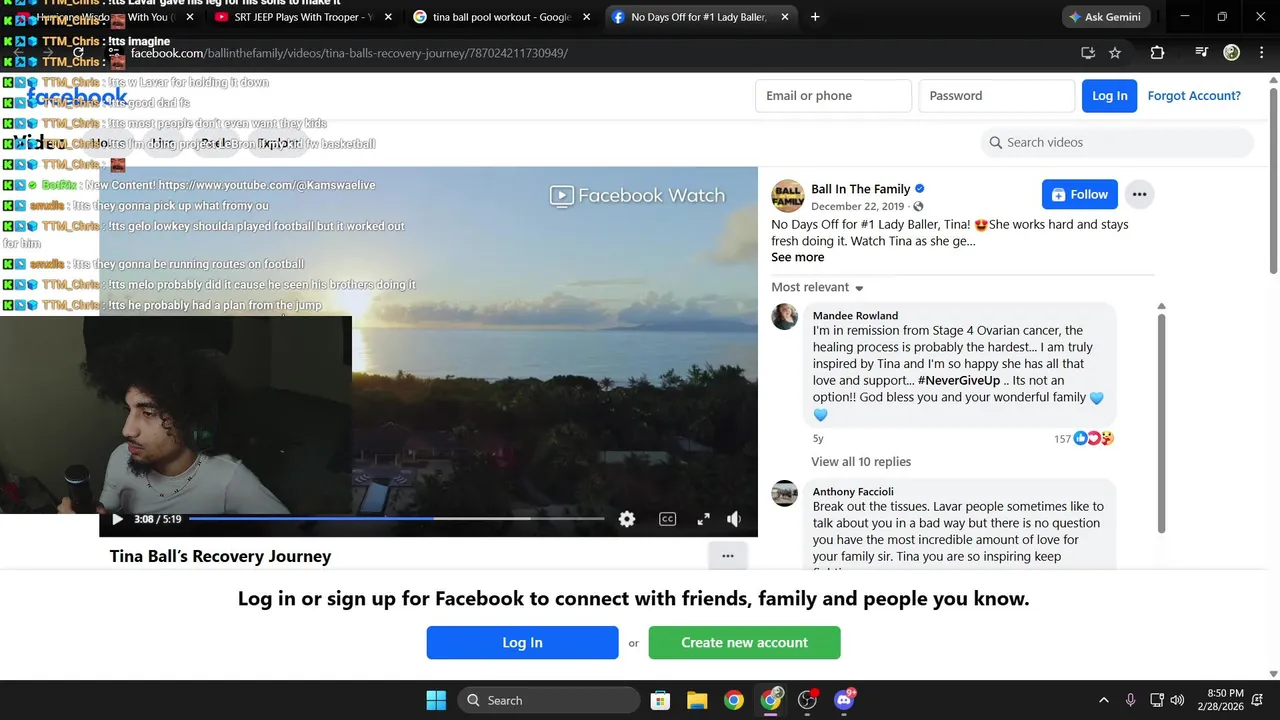
Task: Click header Log In button
Action: [1109, 96]
